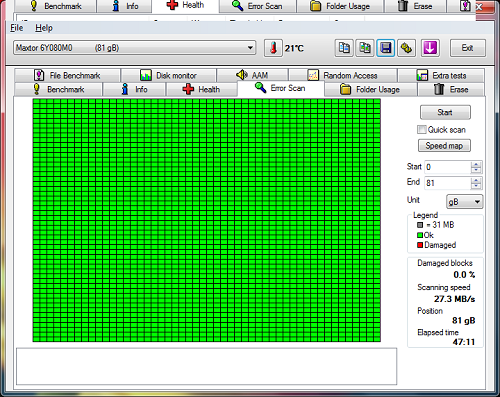Open the Disk monitor tab

click(x=169, y=75)
